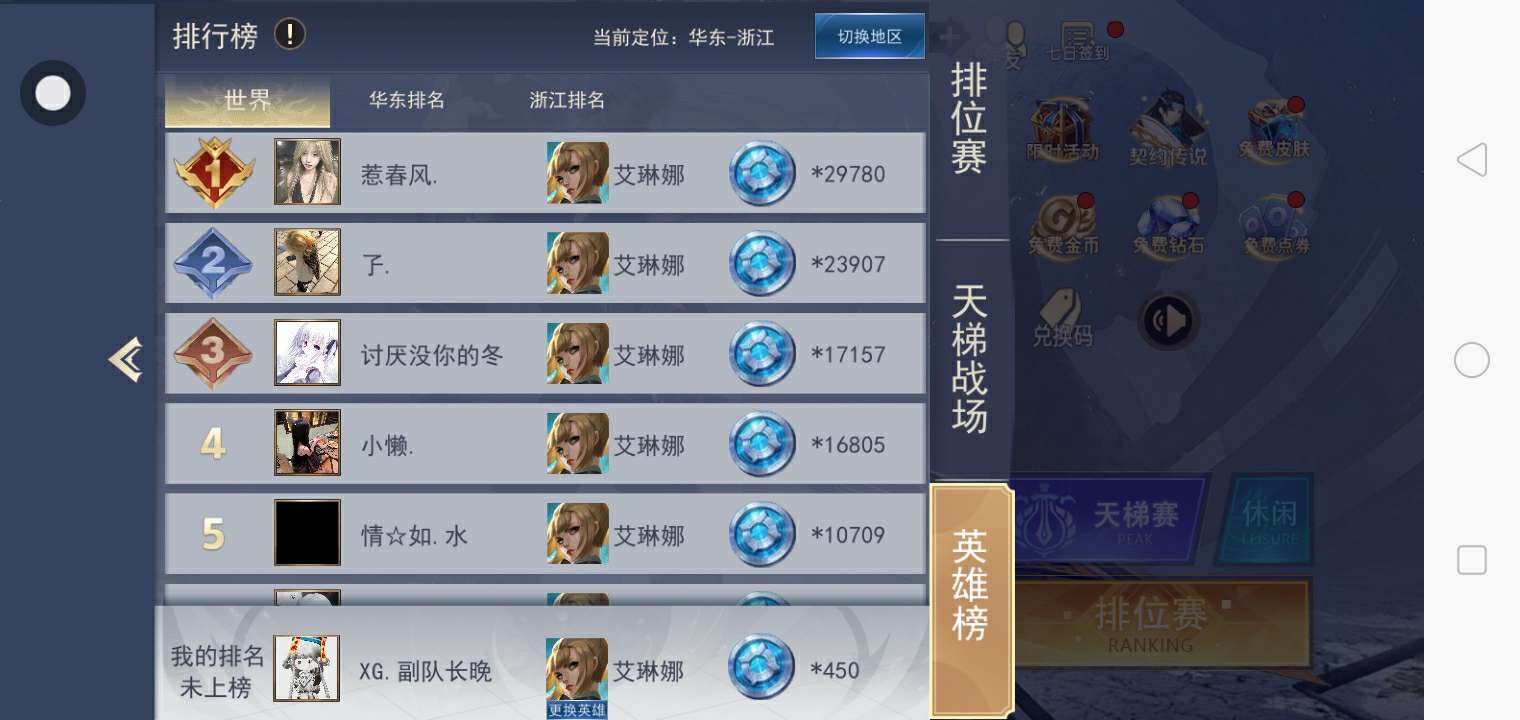
Task: Tap the Android back triangle button
Action: [1471, 160]
